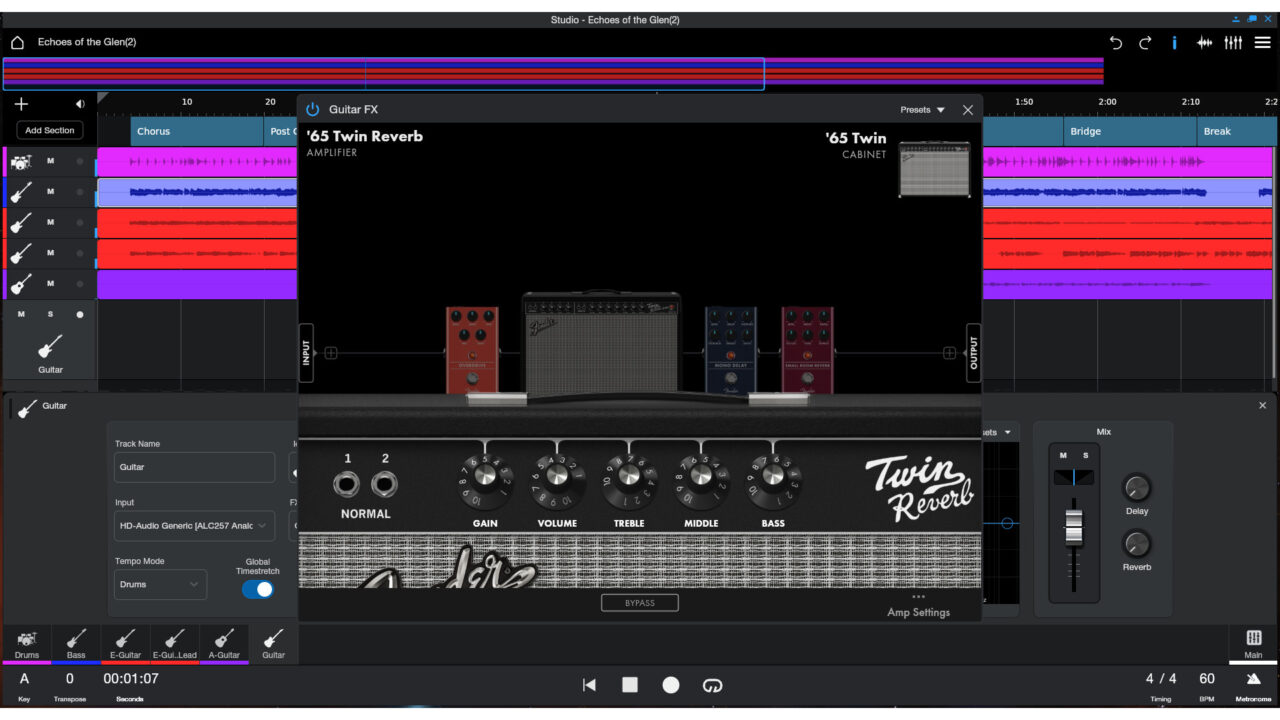
Task: Mute the Drums track
Action: [x=51, y=161]
